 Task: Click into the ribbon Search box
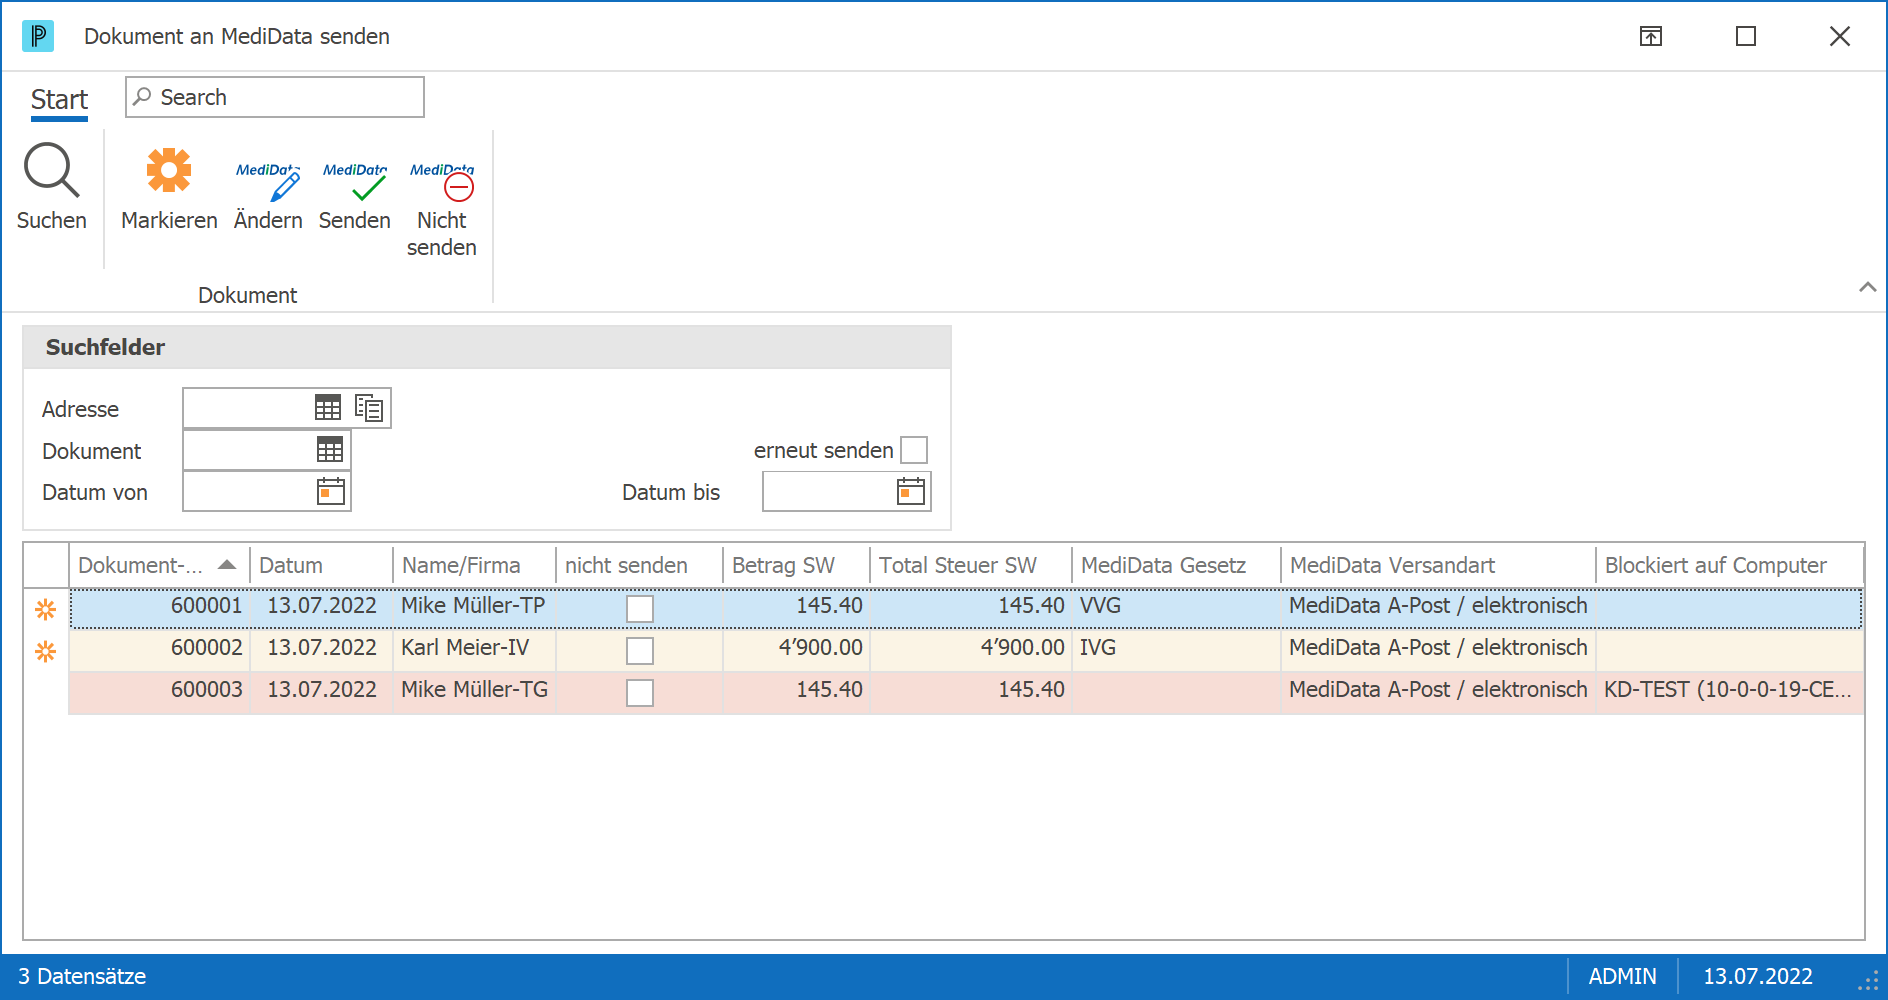pos(275,97)
